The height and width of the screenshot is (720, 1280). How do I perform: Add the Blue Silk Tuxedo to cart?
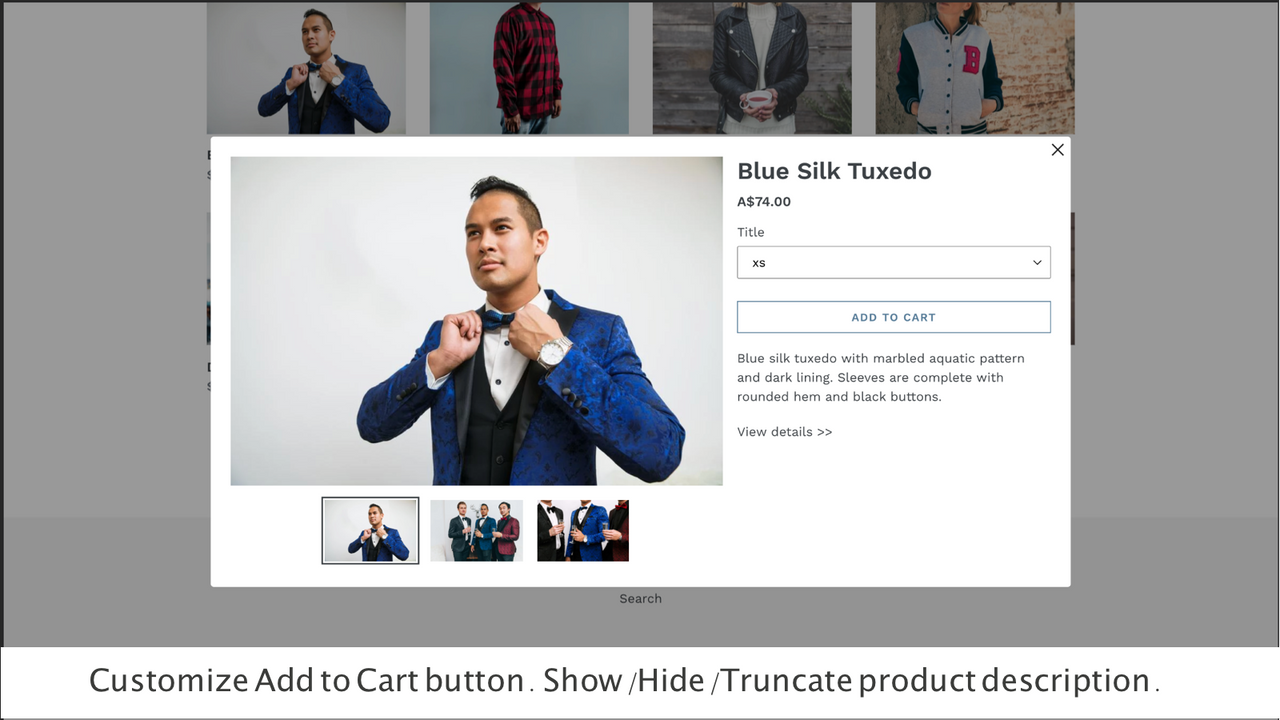tap(893, 317)
